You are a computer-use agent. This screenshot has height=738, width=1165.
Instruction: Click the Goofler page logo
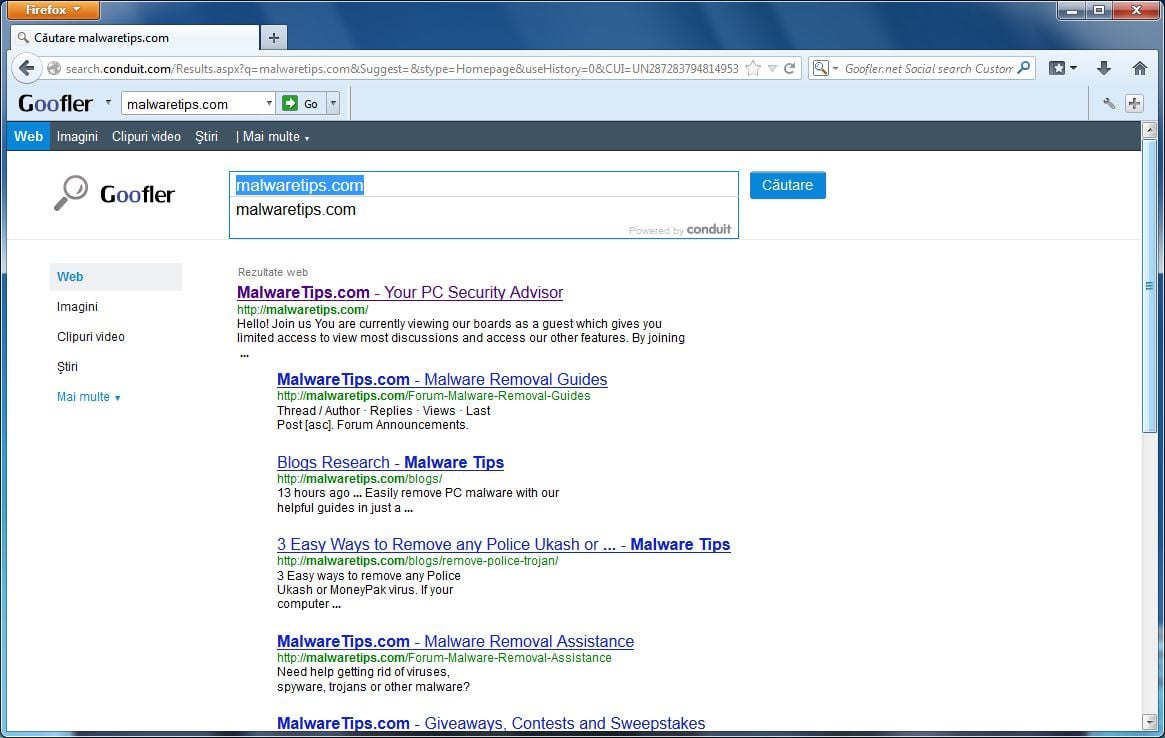click(114, 194)
